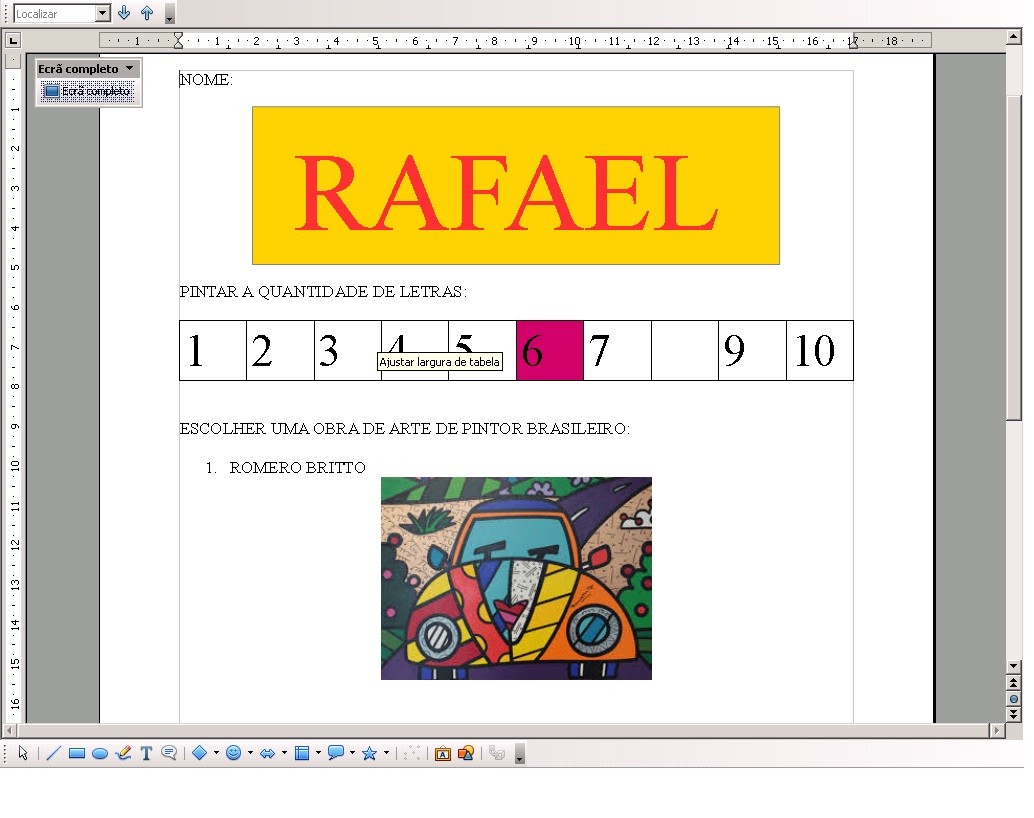Toggle the Edit Points icon
This screenshot has width=1034, height=818.
pos(412,753)
